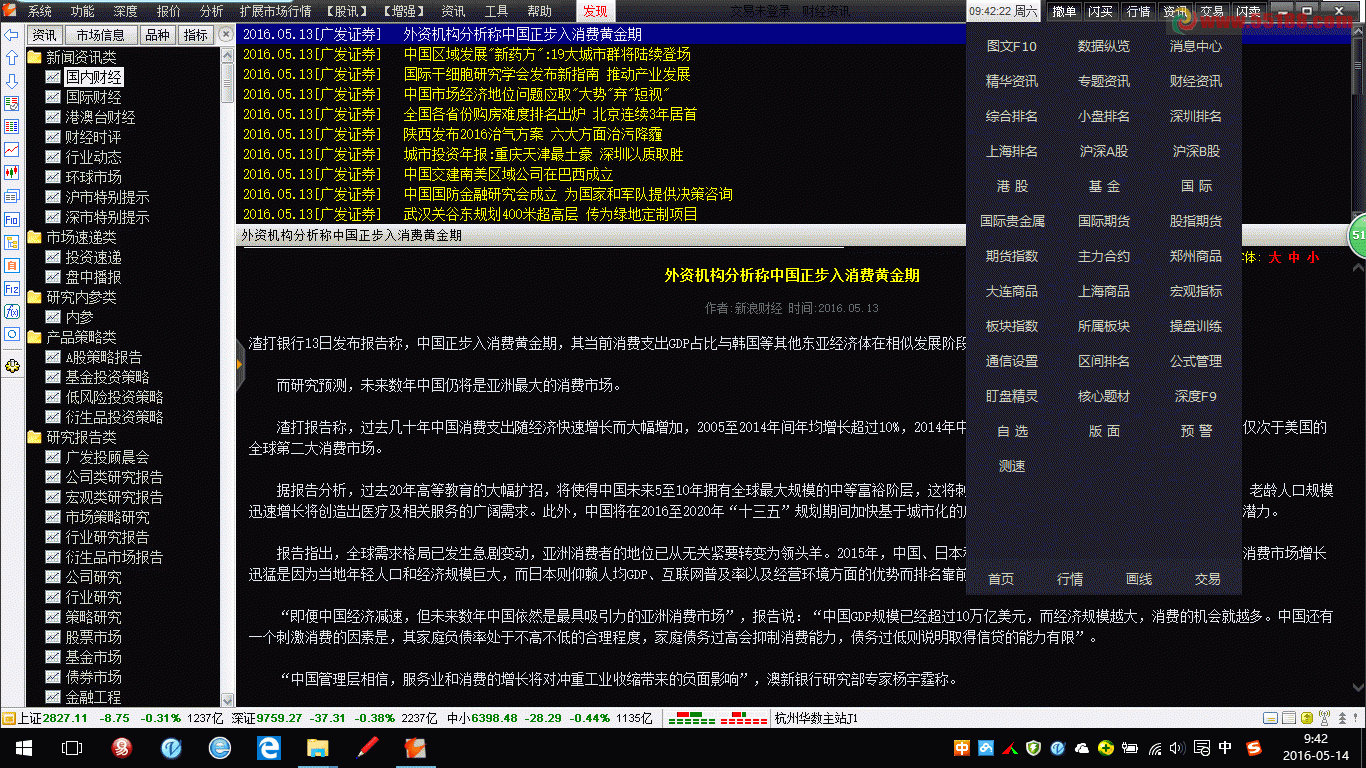Set font size to 小
1366x768 pixels.
[1313, 257]
